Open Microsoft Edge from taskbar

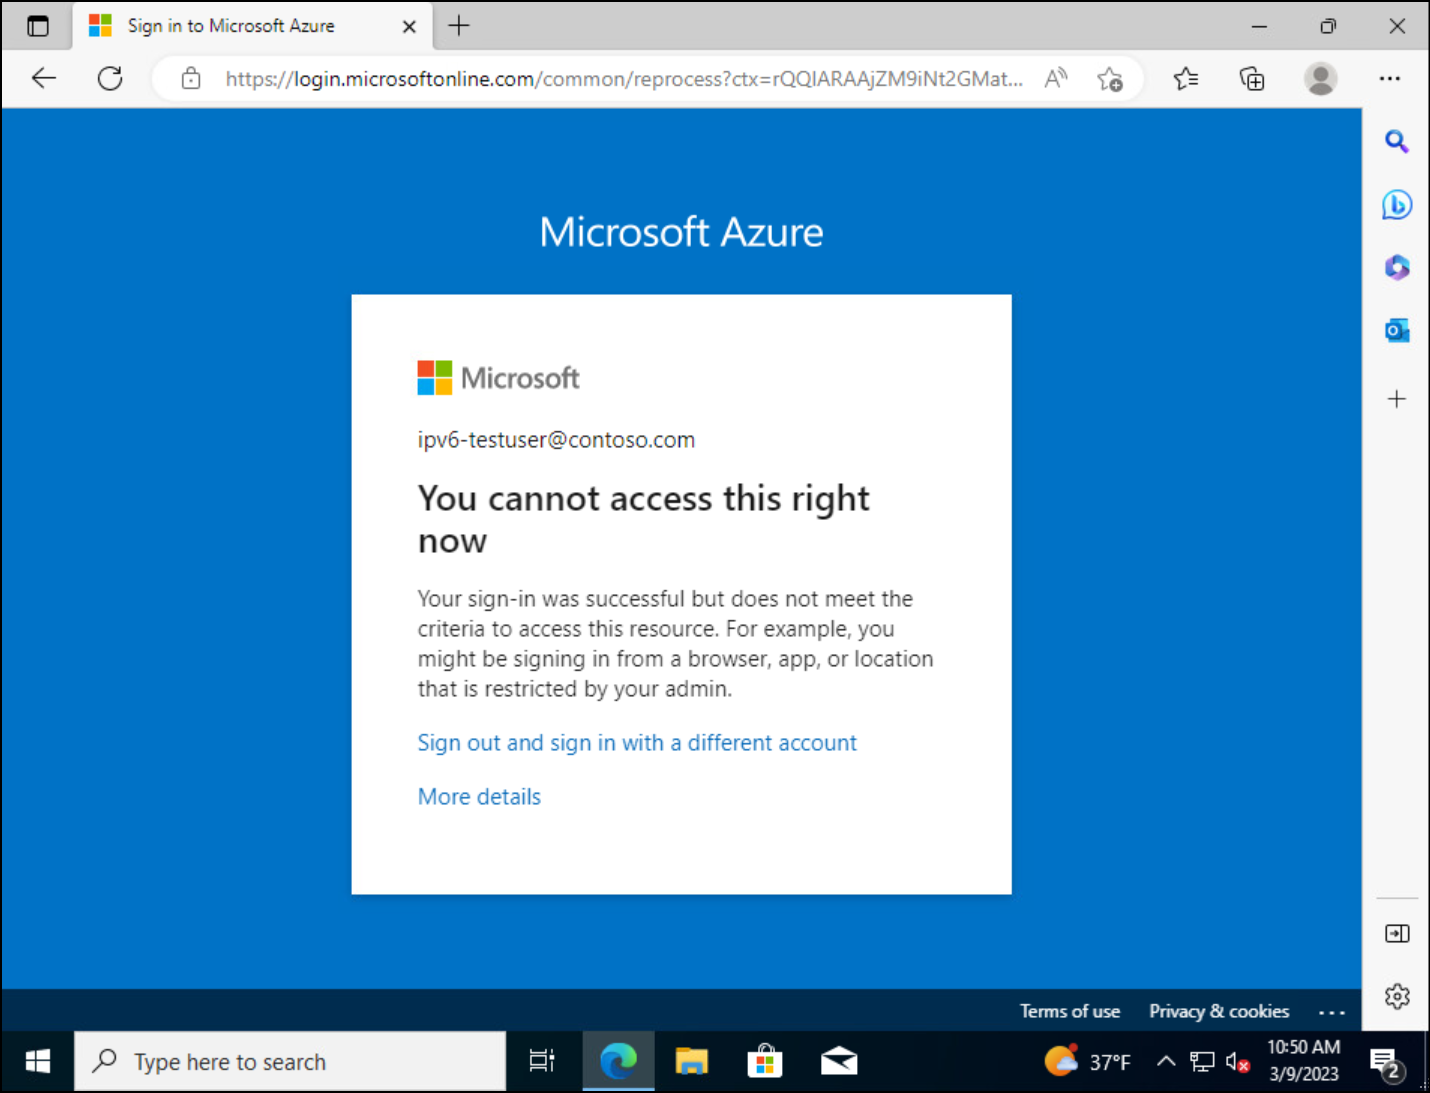click(618, 1062)
